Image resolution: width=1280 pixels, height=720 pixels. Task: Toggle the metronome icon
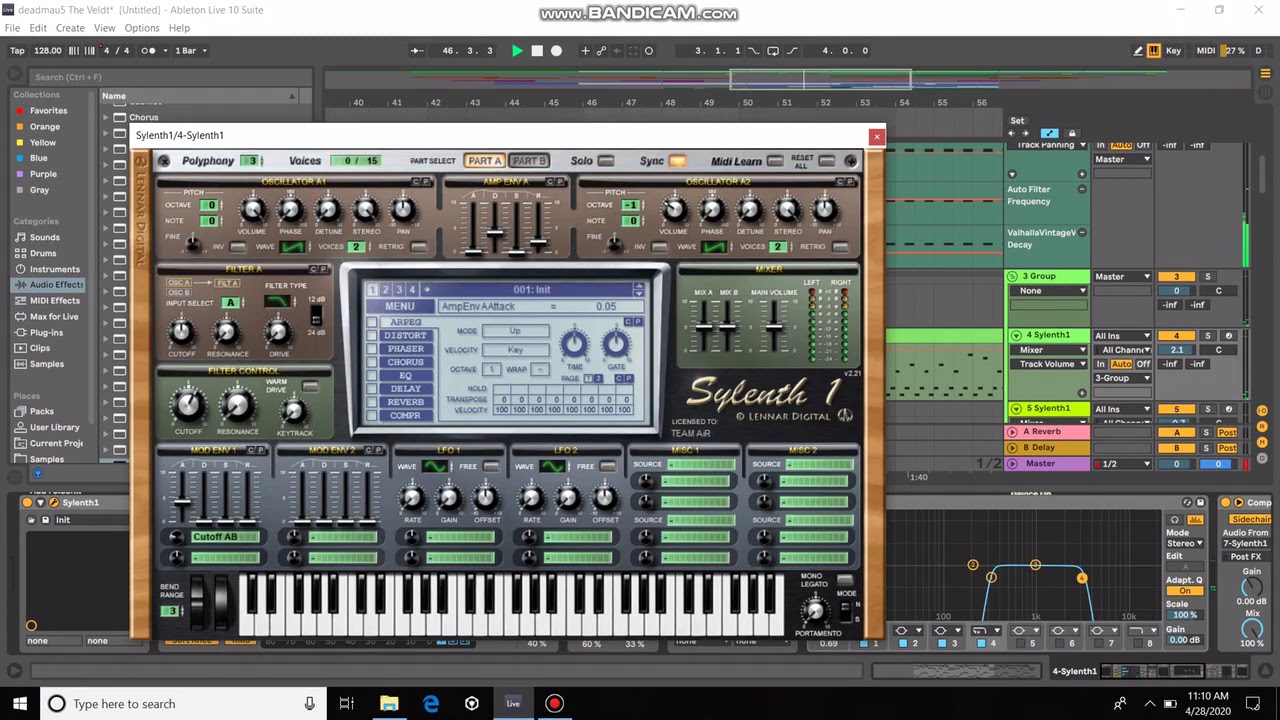coord(148,51)
